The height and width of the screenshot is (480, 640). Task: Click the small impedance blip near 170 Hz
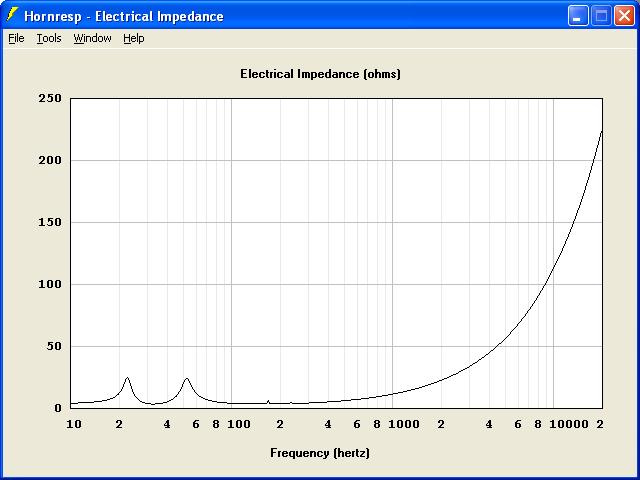[x=268, y=402]
